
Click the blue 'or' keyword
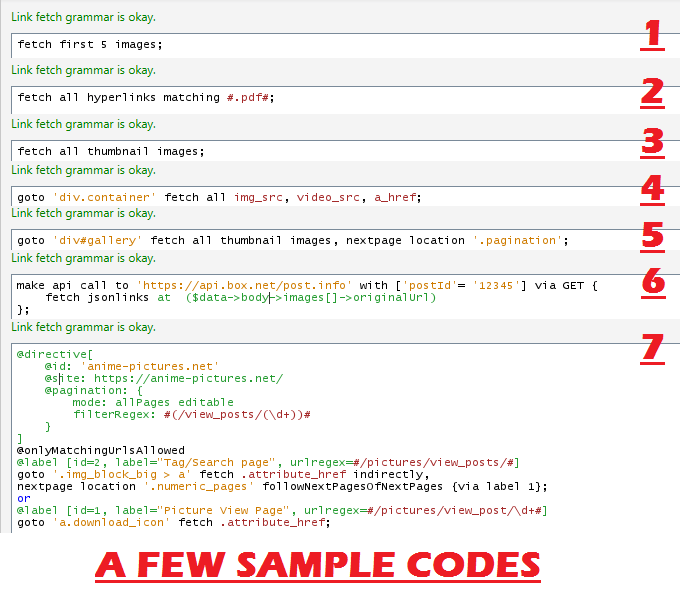24,498
